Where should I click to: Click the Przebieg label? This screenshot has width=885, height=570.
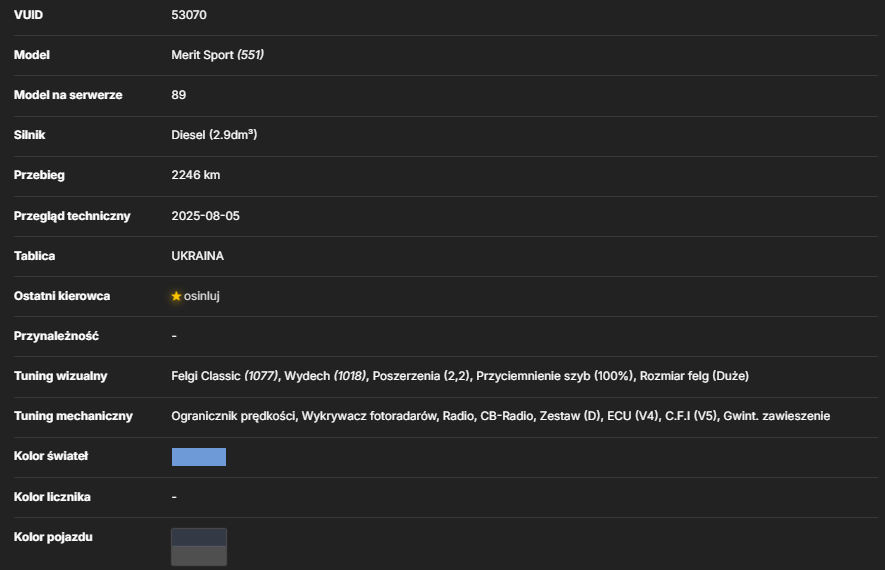coord(39,175)
